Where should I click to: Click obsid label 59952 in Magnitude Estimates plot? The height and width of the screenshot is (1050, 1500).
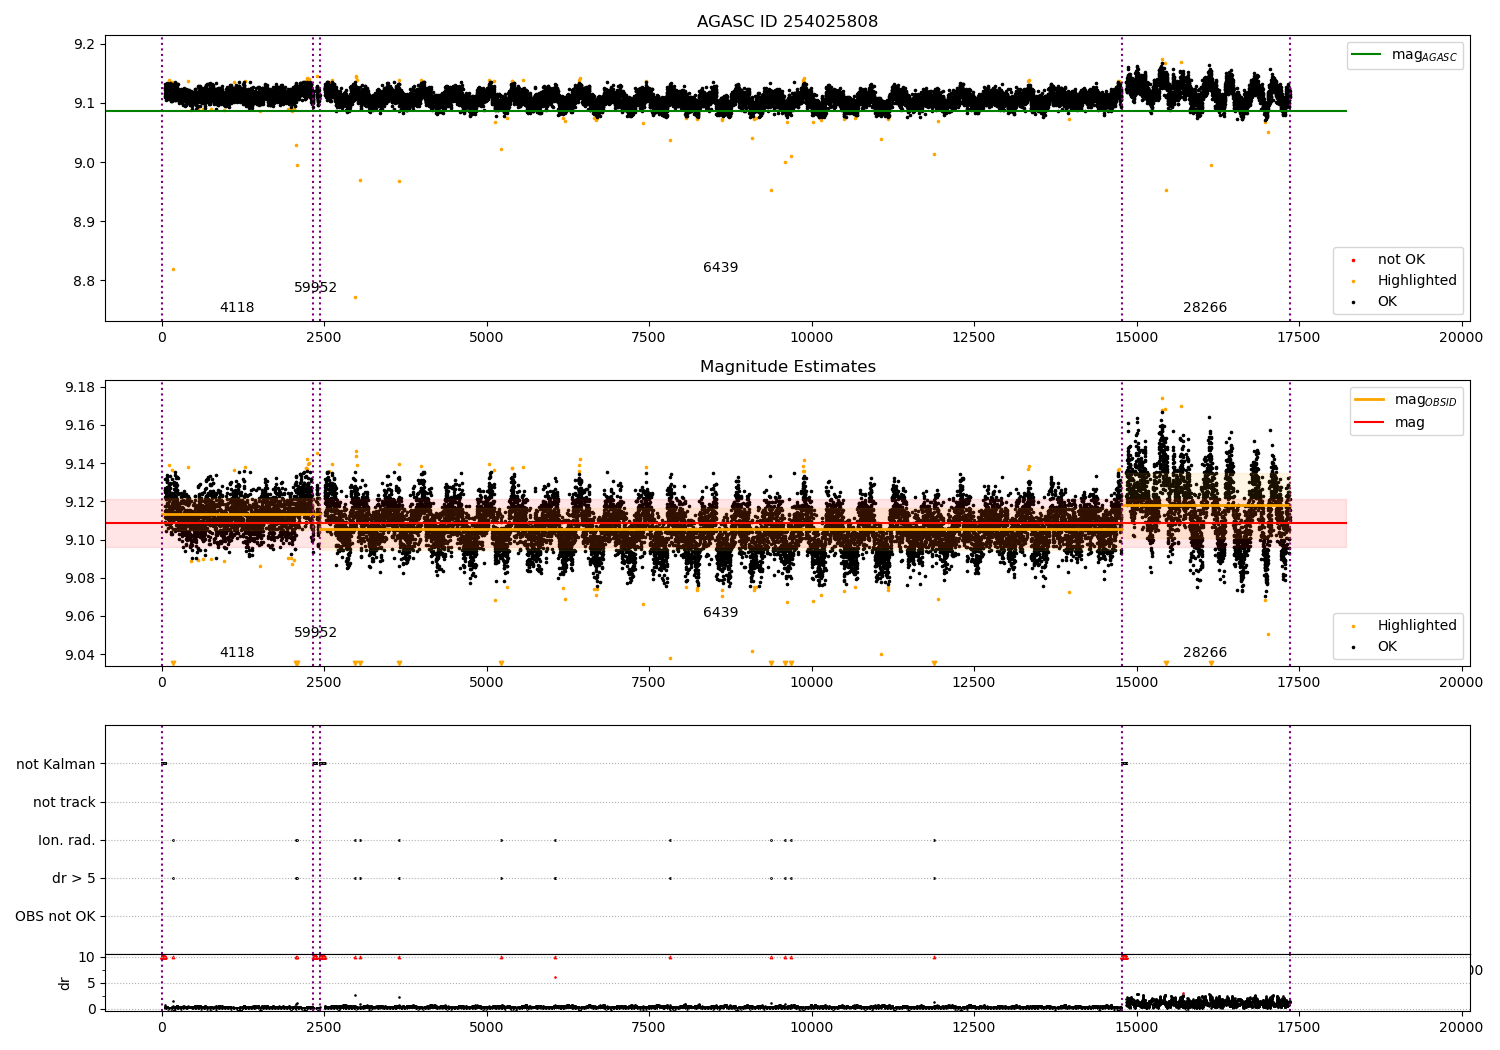pos(316,633)
